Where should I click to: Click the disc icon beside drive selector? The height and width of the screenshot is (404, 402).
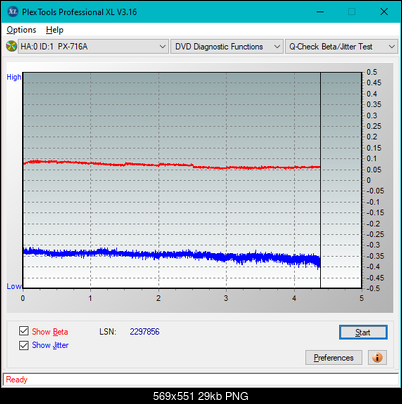[x=11, y=46]
